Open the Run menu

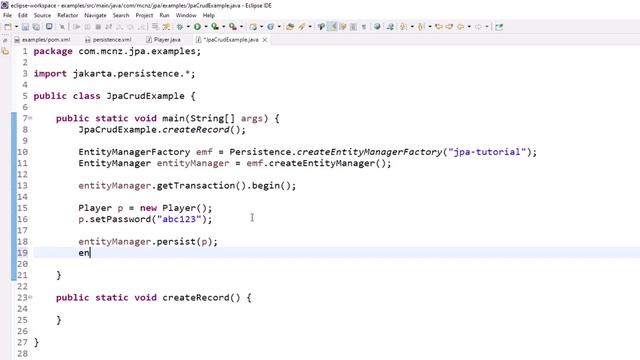tap(164, 15)
